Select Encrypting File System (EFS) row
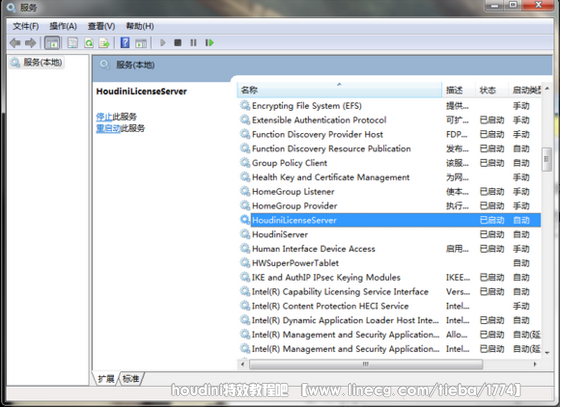This screenshot has width=565, height=407. tap(389, 106)
